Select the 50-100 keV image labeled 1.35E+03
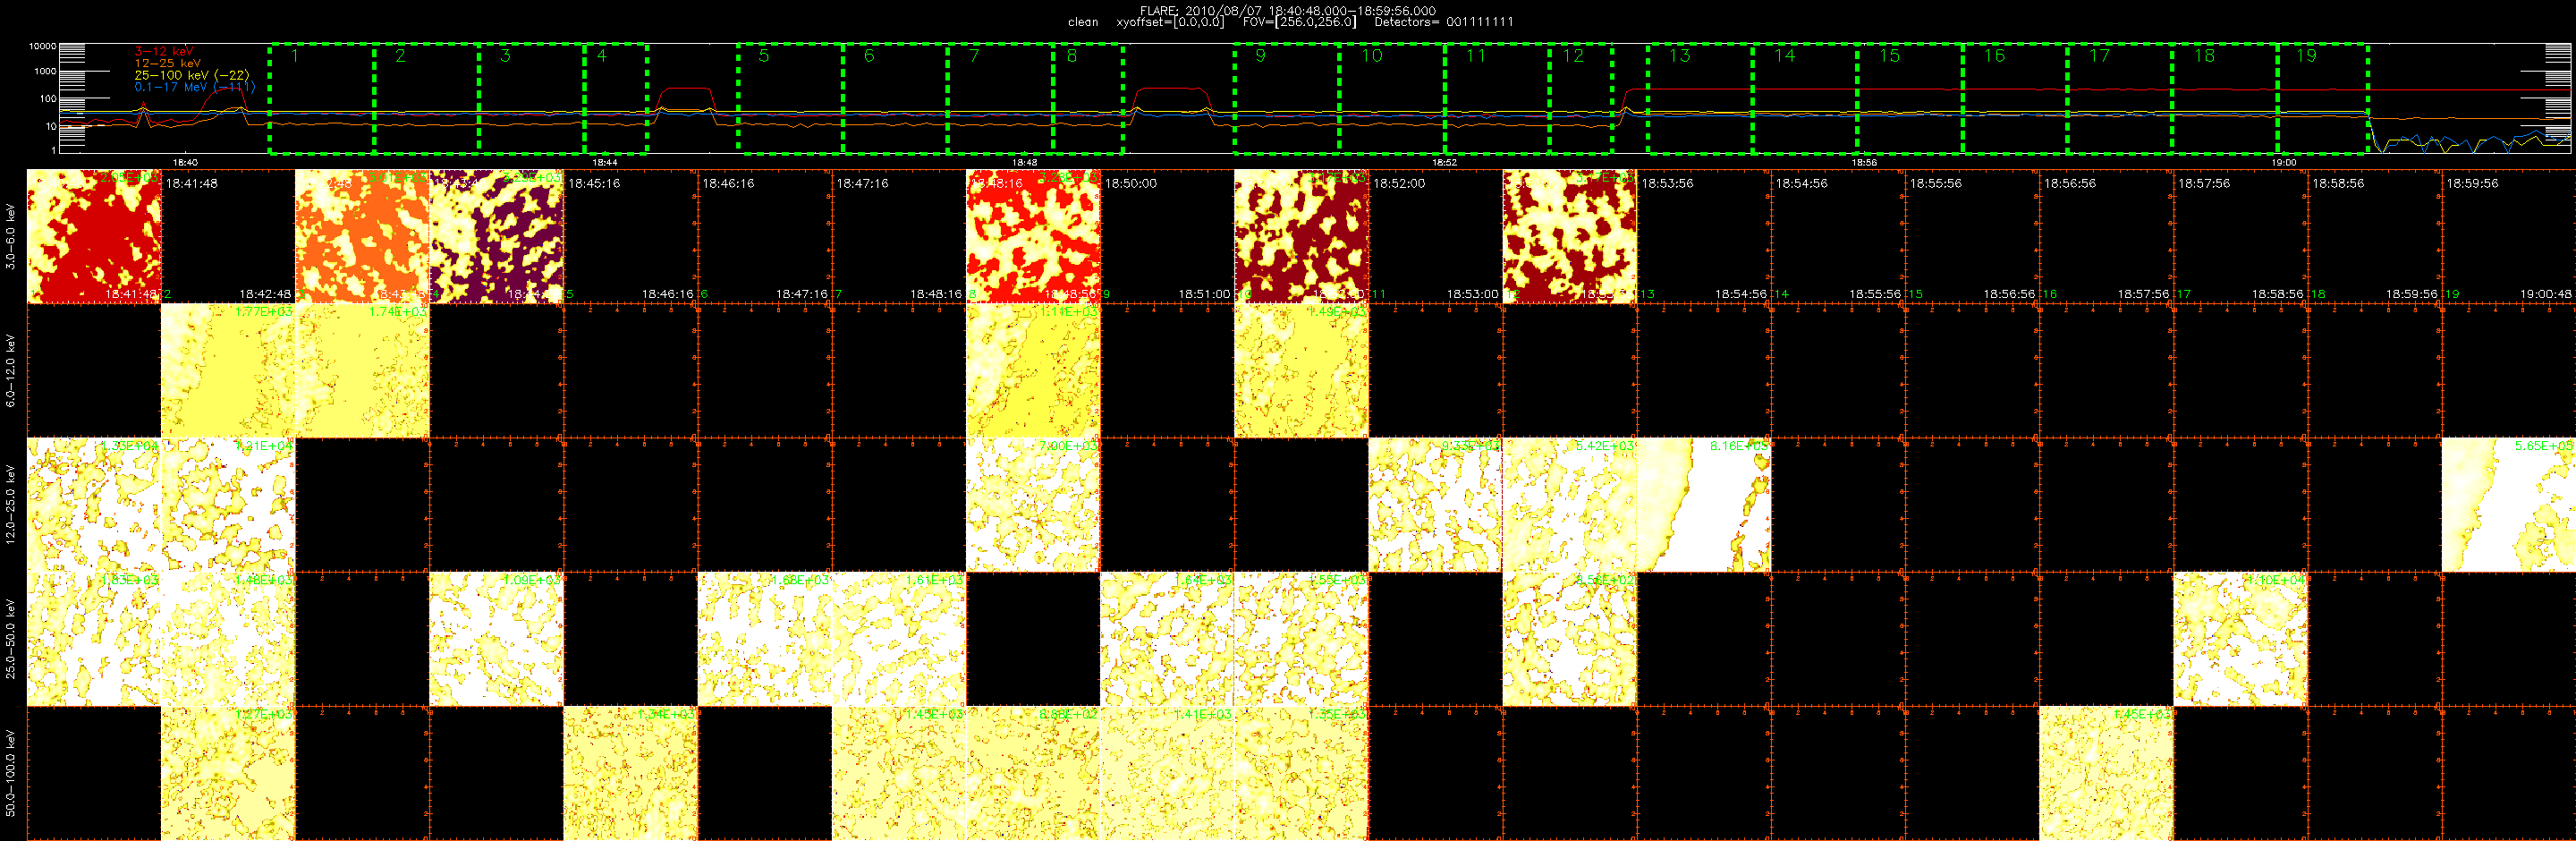The width and height of the screenshot is (2576, 841). coord(1301,773)
